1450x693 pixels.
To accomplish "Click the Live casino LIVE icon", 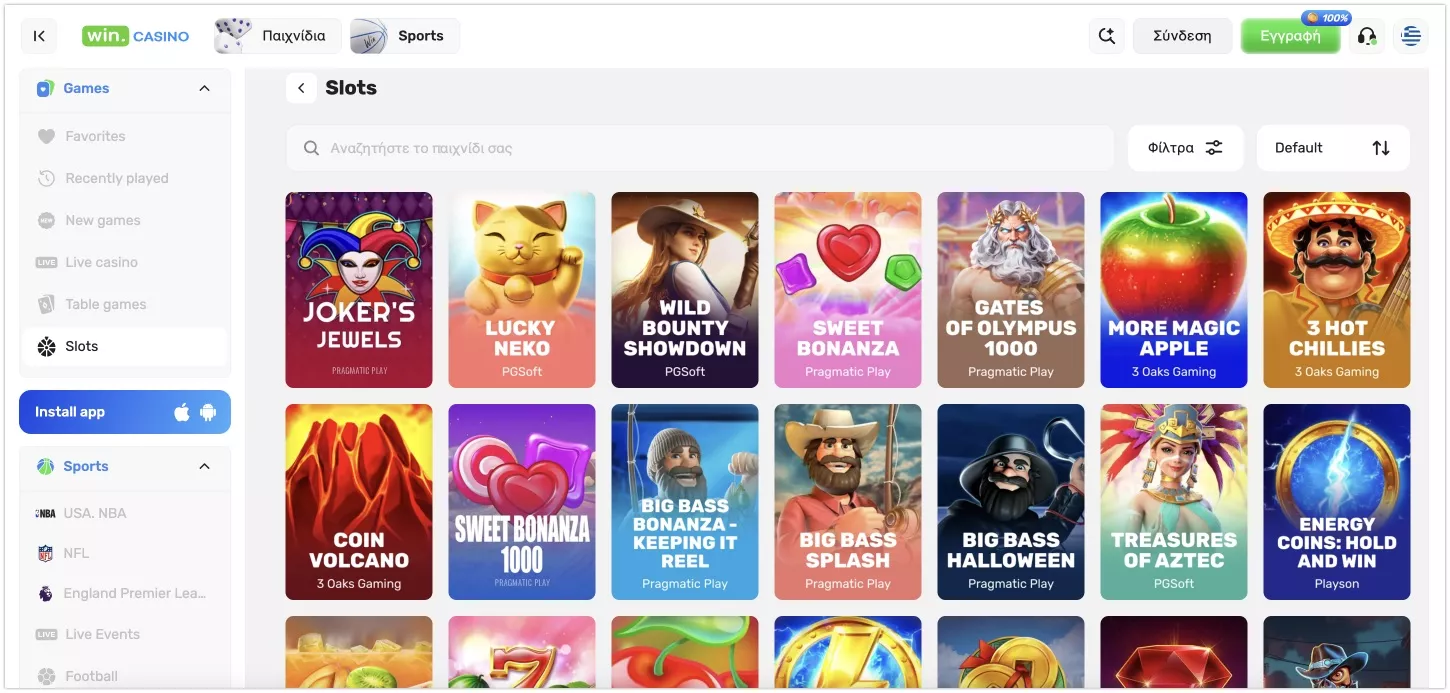I will (46, 262).
